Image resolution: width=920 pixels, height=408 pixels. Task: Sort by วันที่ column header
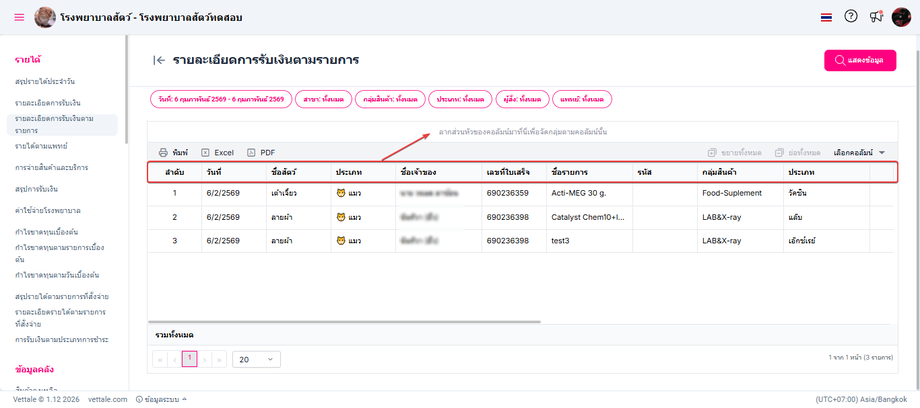(234, 173)
